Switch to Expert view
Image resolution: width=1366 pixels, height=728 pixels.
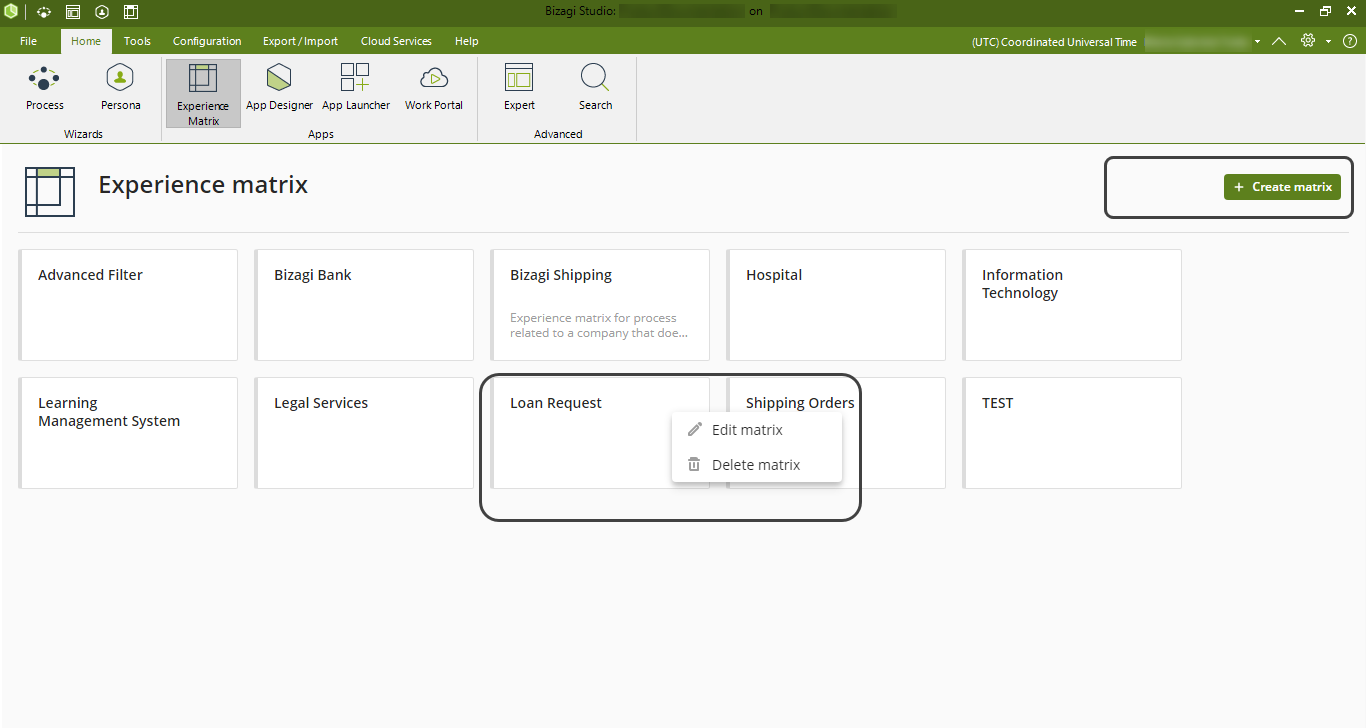519,88
